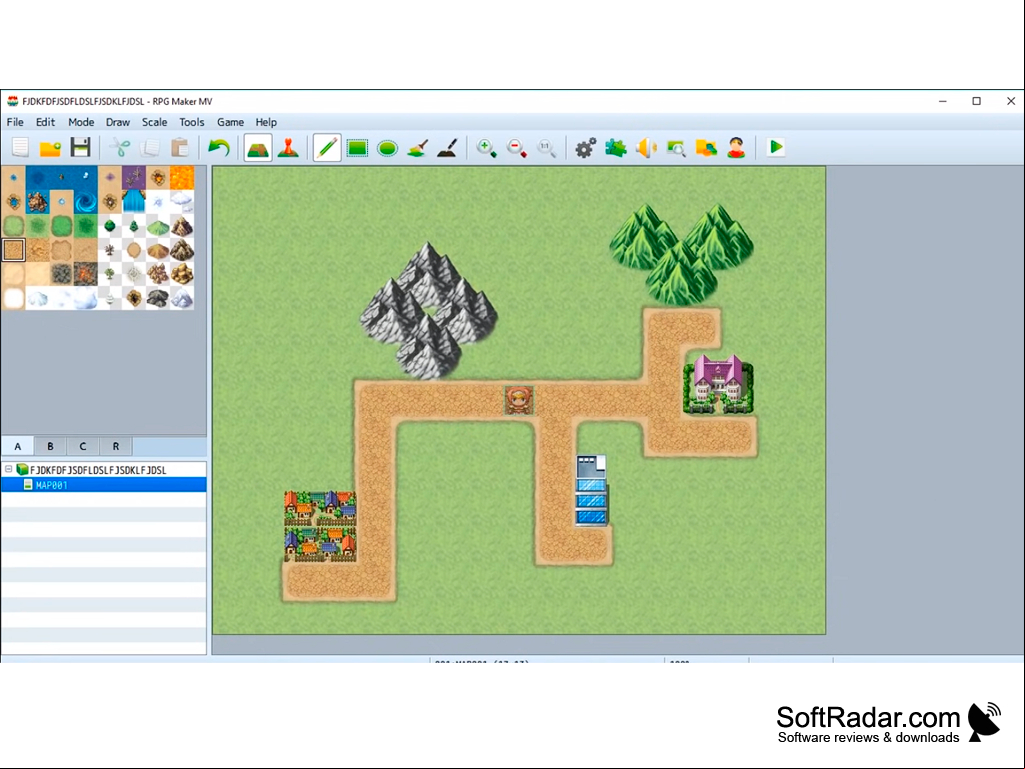The width and height of the screenshot is (1025, 769).
Task: Open the File menu
Action: (x=15, y=122)
